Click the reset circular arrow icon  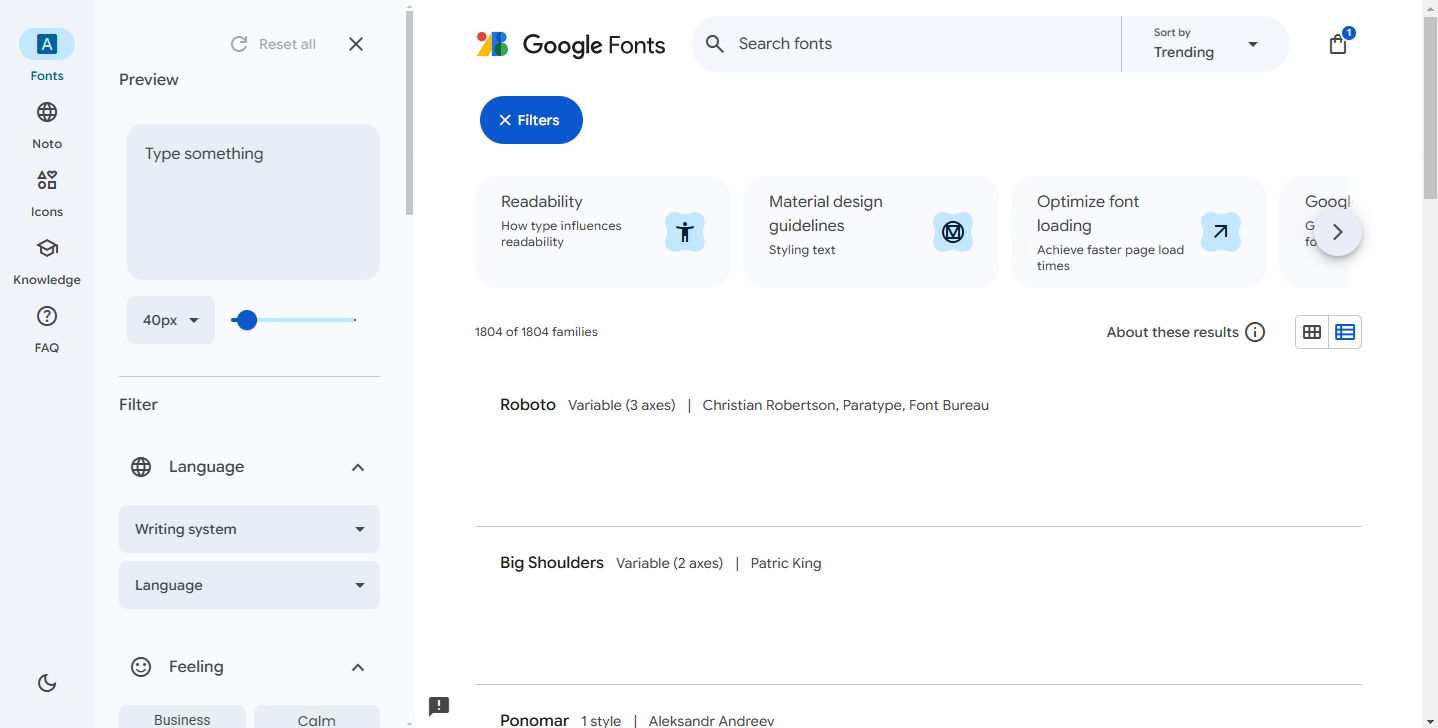pos(239,44)
